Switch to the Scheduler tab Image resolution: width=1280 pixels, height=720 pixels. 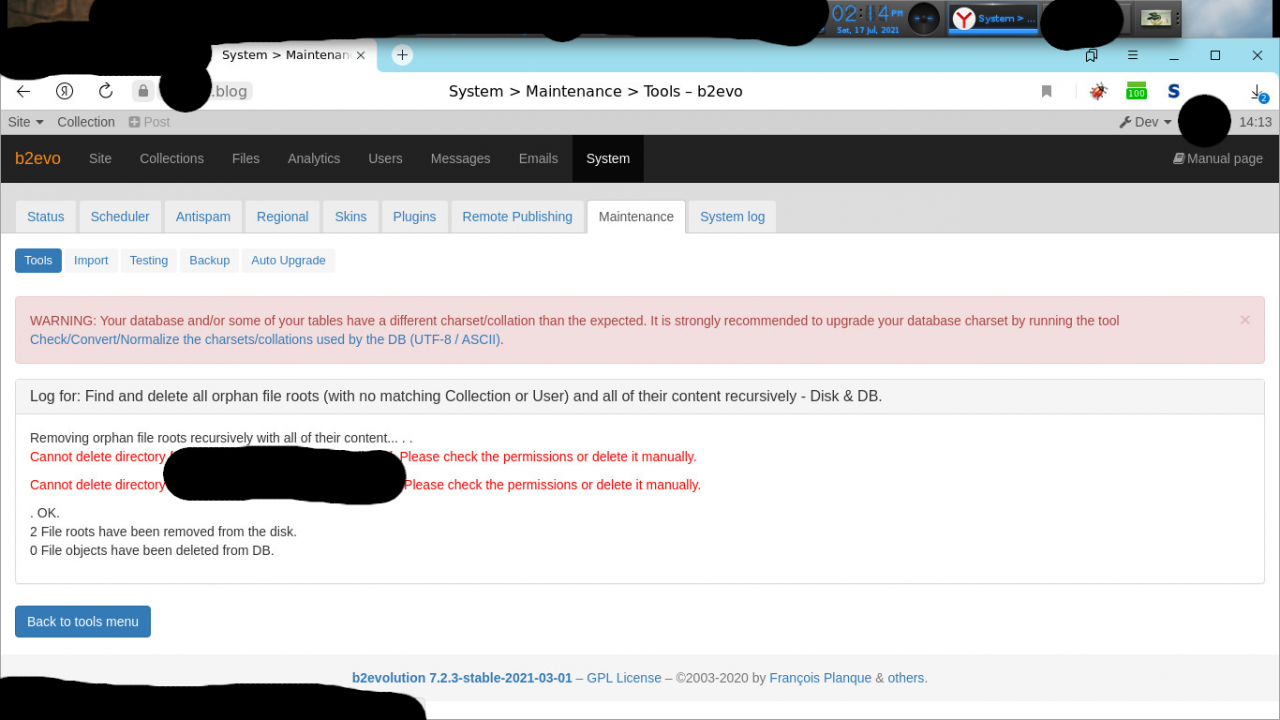pos(120,217)
